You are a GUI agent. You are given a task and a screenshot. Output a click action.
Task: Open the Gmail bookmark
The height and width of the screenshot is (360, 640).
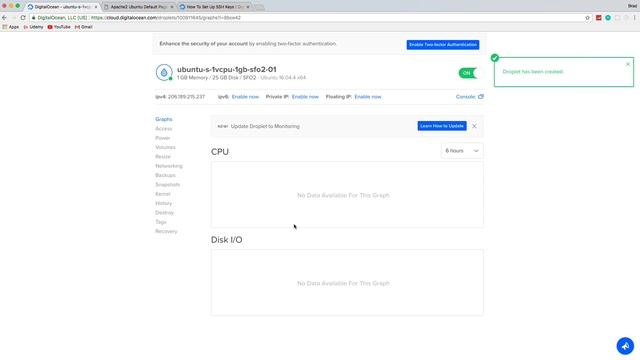(84, 27)
